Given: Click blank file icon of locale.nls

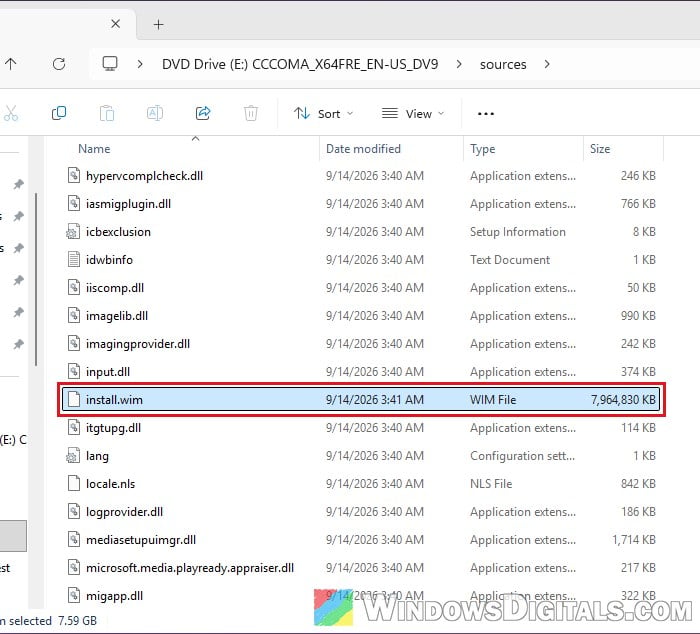Looking at the screenshot, I should click(74, 484).
